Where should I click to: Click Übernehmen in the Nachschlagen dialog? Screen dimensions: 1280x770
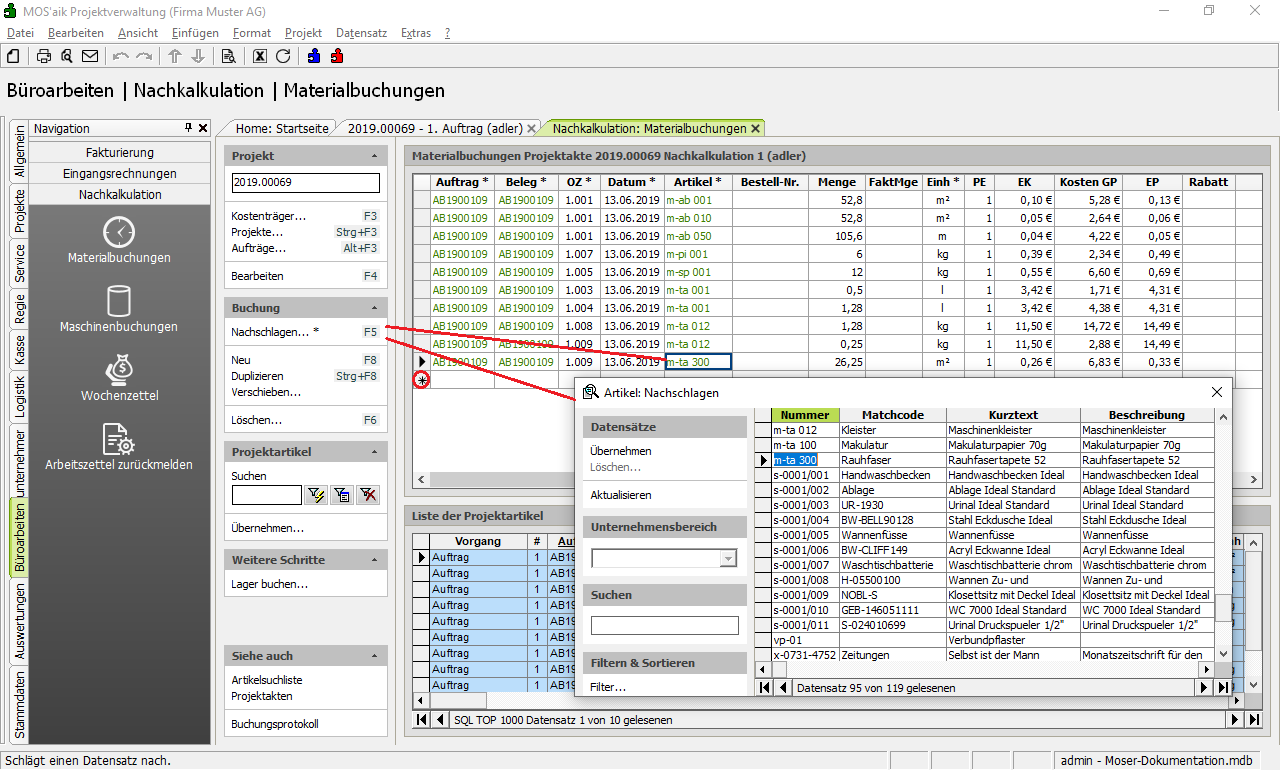(x=620, y=451)
